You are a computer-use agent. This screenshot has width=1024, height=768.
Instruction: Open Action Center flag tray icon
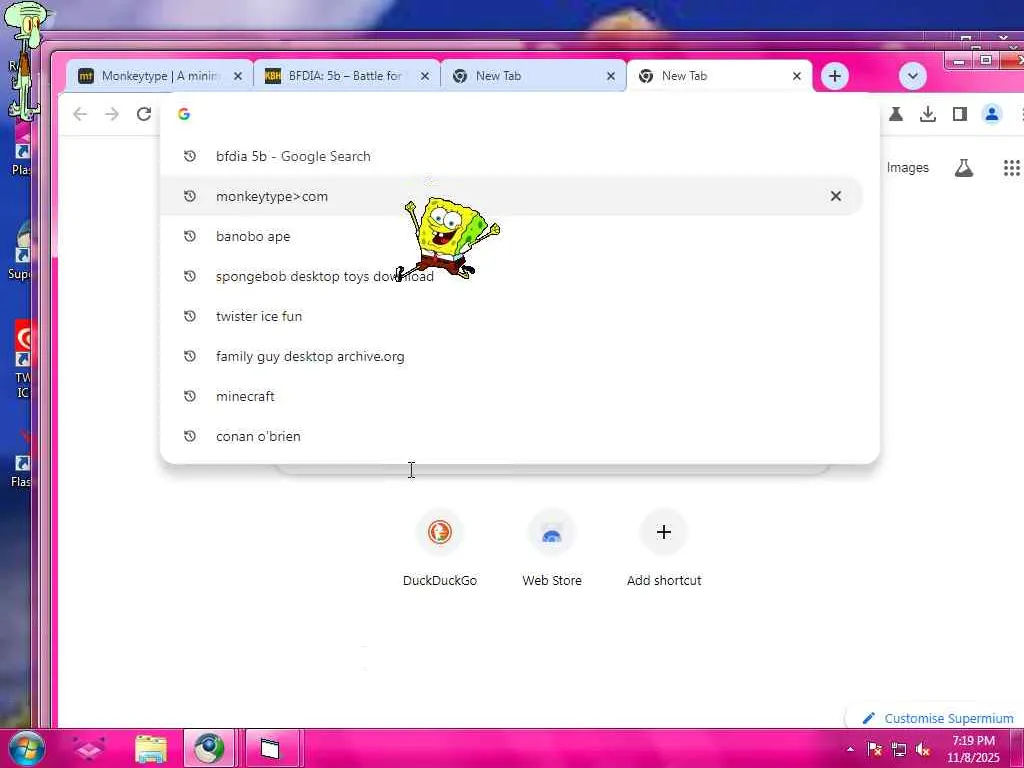point(874,749)
